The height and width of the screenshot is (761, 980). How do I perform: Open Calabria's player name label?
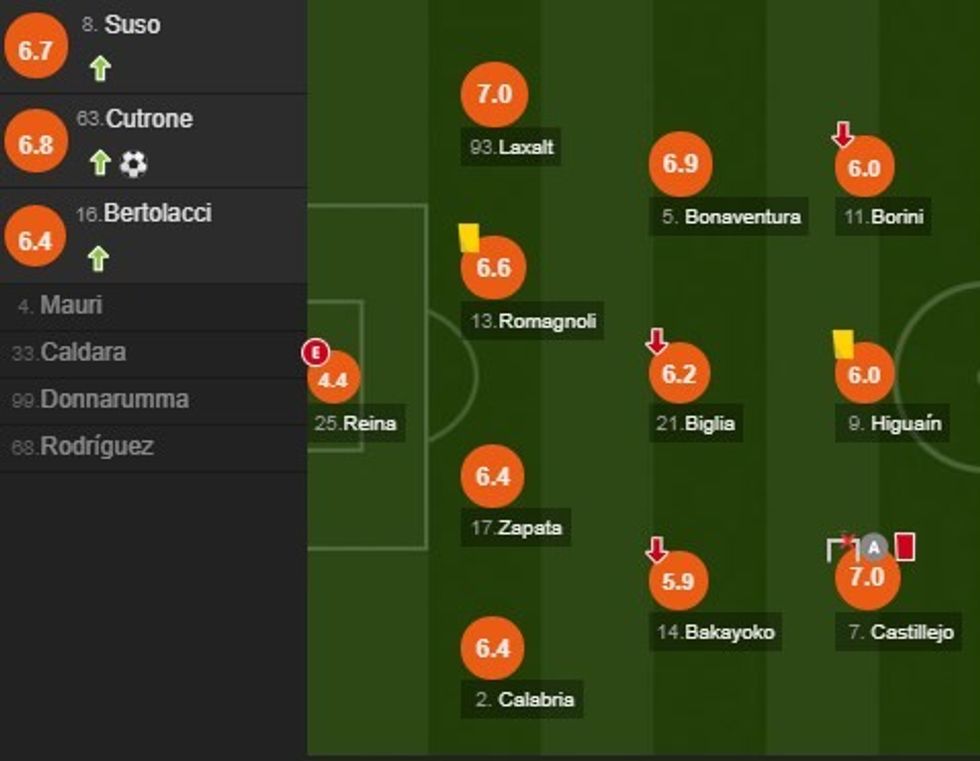pyautogui.click(x=525, y=699)
